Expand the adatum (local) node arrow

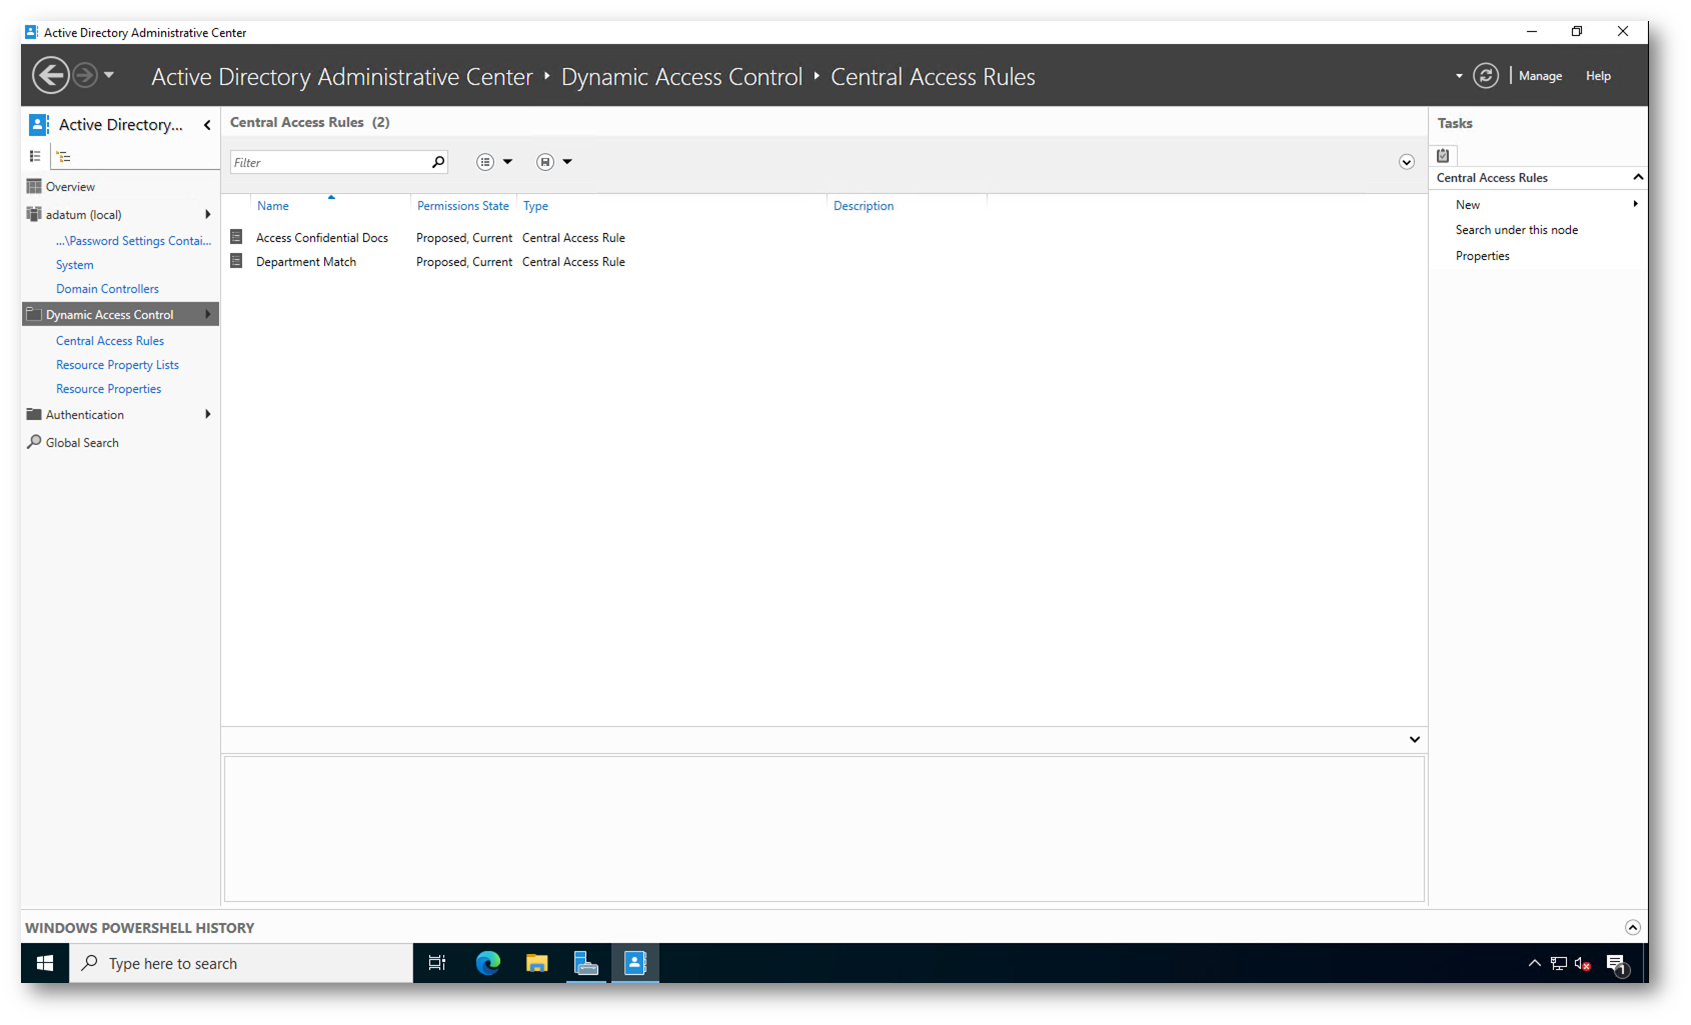[x=207, y=214]
